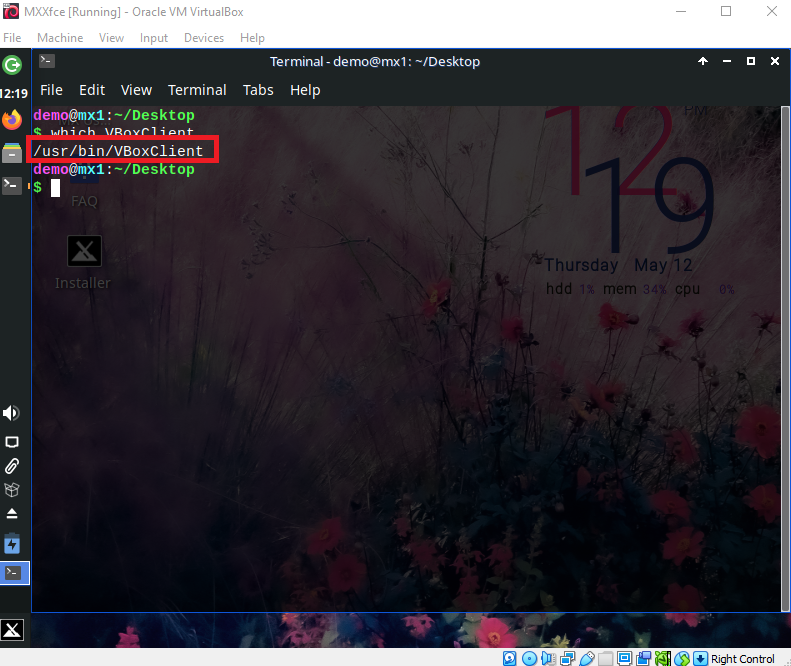Click the VirtualBox keyboard capture arrow icon
The height and width of the screenshot is (666, 791).
(700, 658)
